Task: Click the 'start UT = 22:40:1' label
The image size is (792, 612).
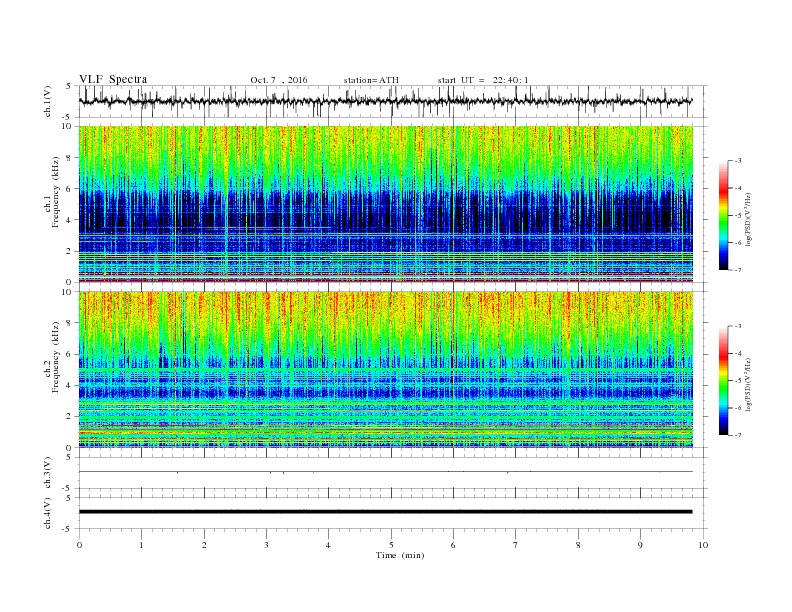Action: pos(483,80)
